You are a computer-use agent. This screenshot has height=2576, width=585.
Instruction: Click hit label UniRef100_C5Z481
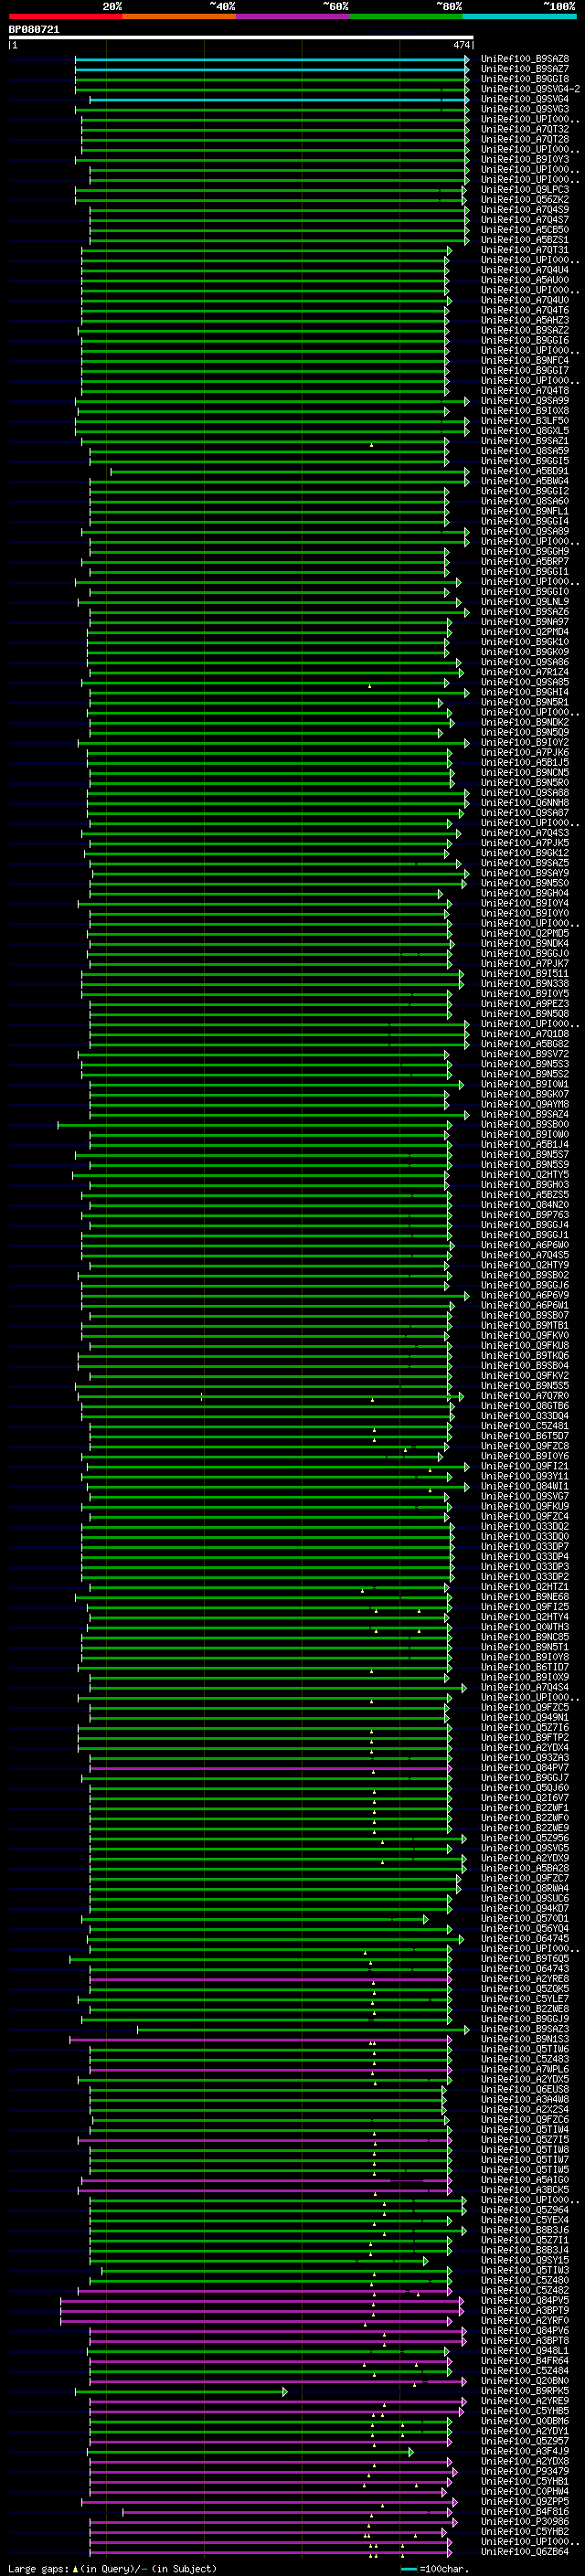525,1426
